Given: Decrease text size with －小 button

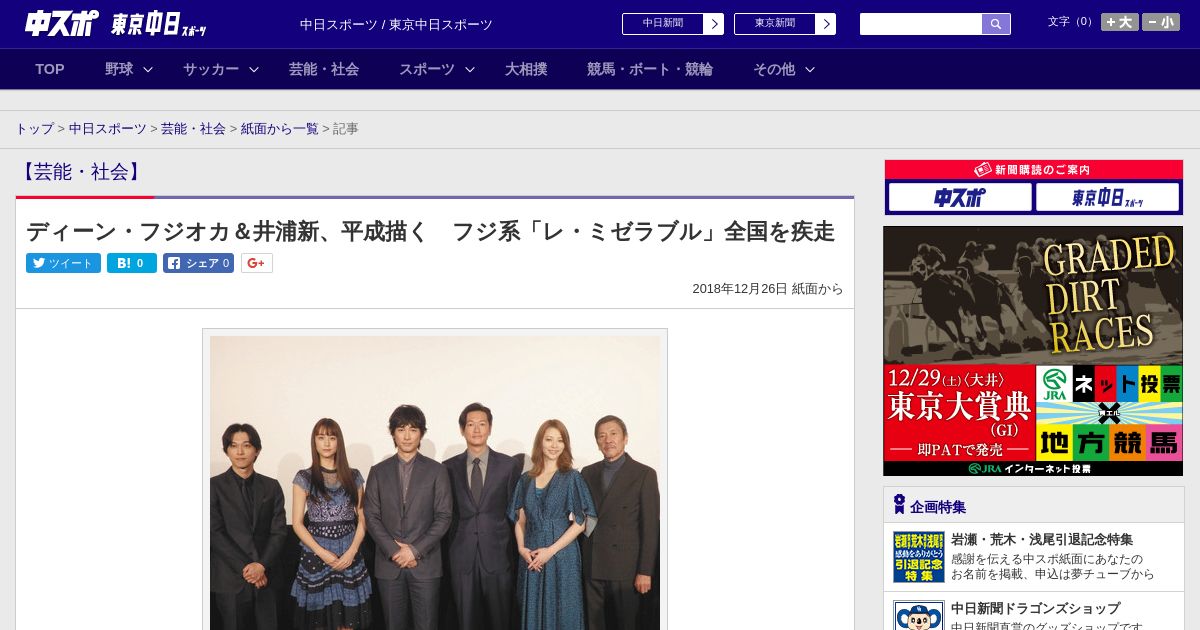Looking at the screenshot, I should pos(1161,22).
